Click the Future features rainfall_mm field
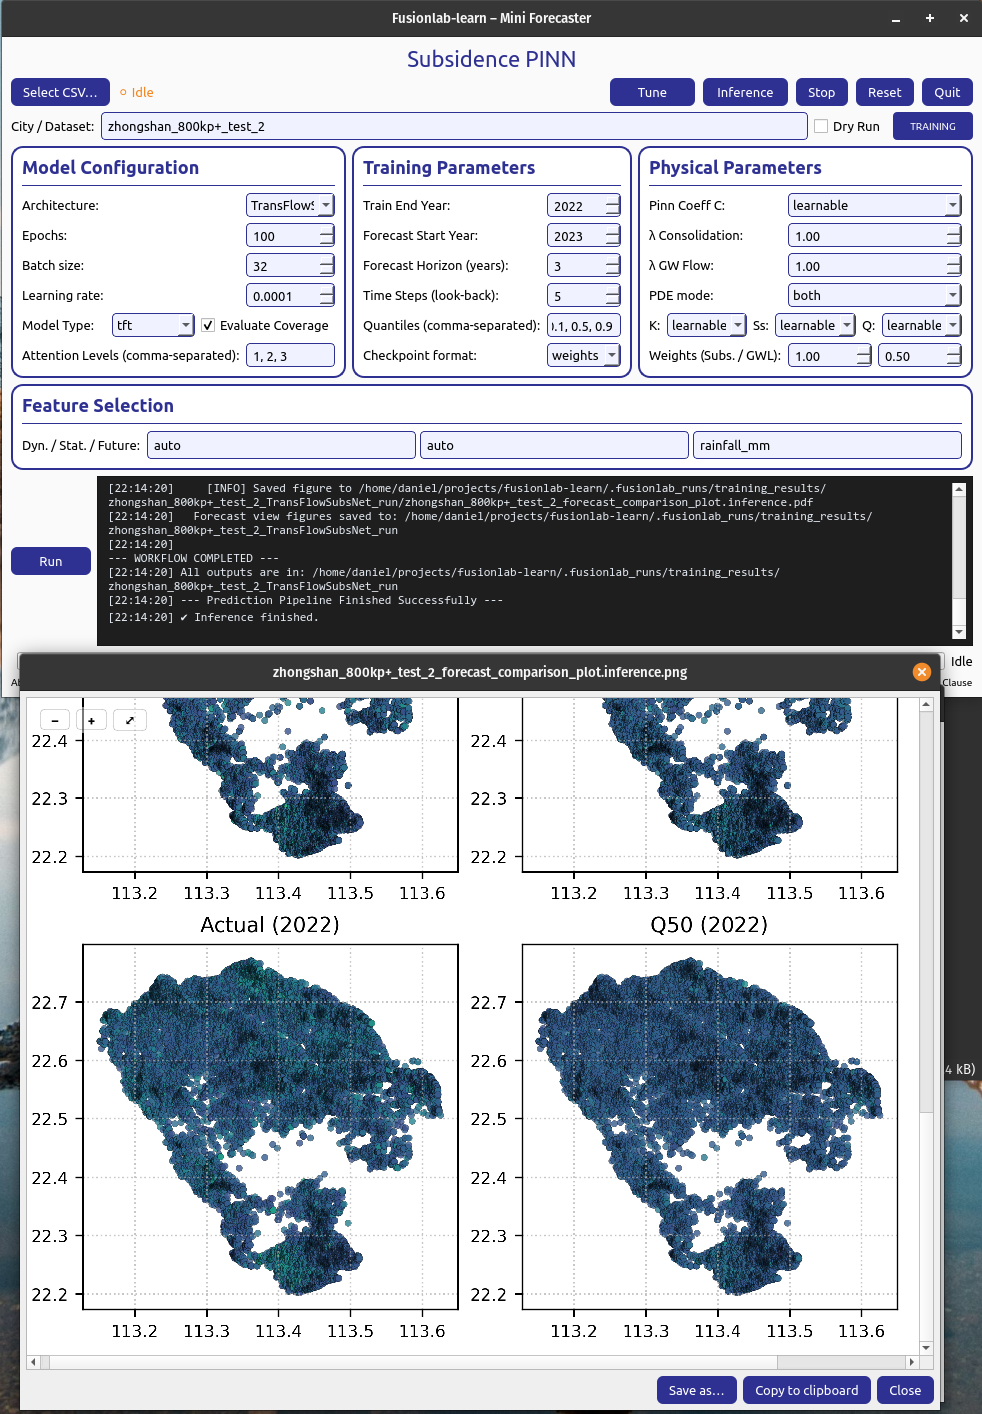The width and height of the screenshot is (982, 1414). point(827,445)
